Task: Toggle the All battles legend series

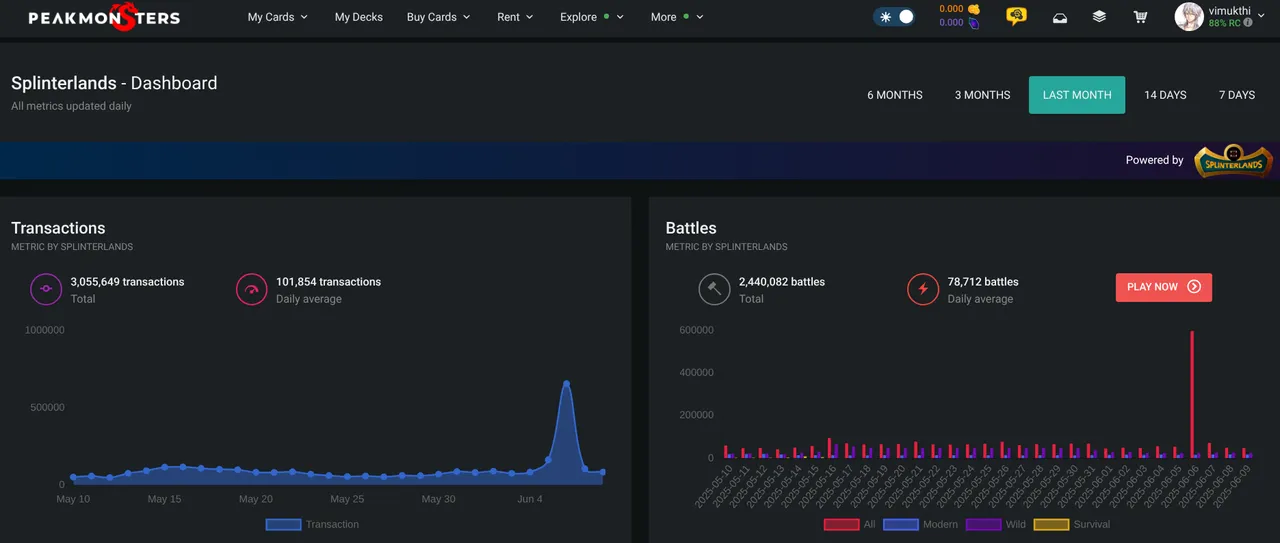Action: pos(849,524)
